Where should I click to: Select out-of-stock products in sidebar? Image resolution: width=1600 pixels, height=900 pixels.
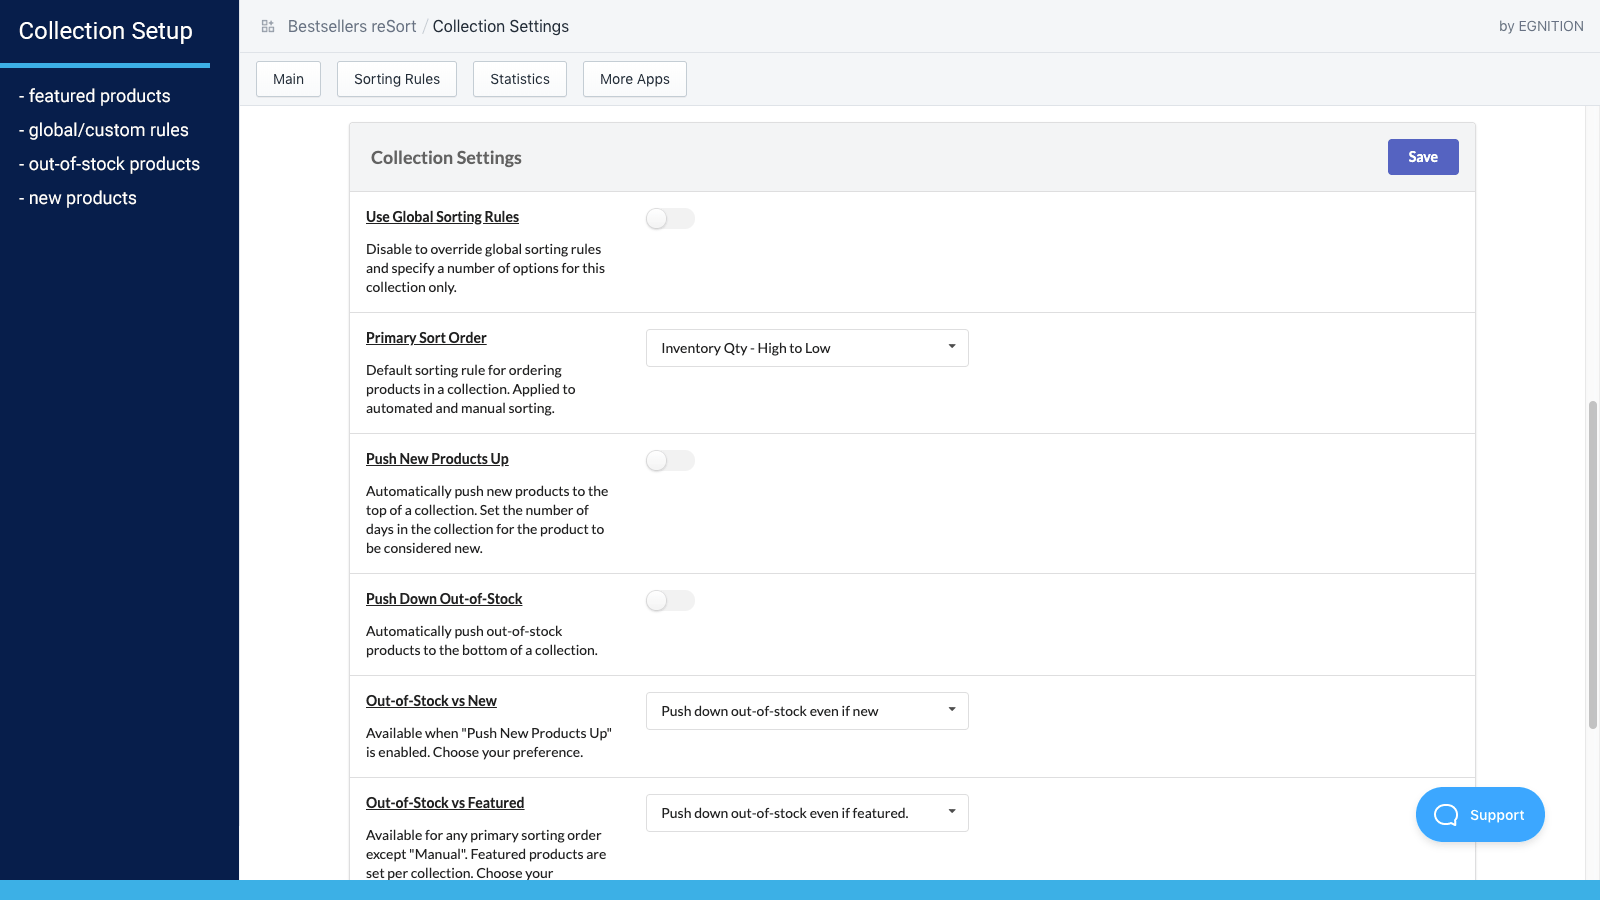pyautogui.click(x=109, y=164)
